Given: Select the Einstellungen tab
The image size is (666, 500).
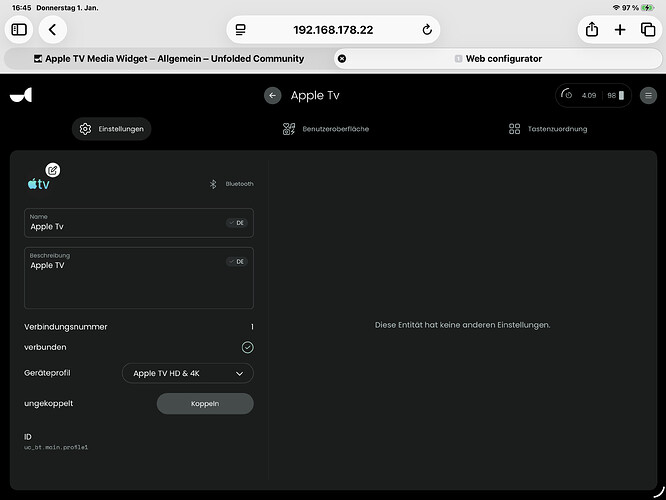Looking at the screenshot, I should pyautogui.click(x=112, y=129).
